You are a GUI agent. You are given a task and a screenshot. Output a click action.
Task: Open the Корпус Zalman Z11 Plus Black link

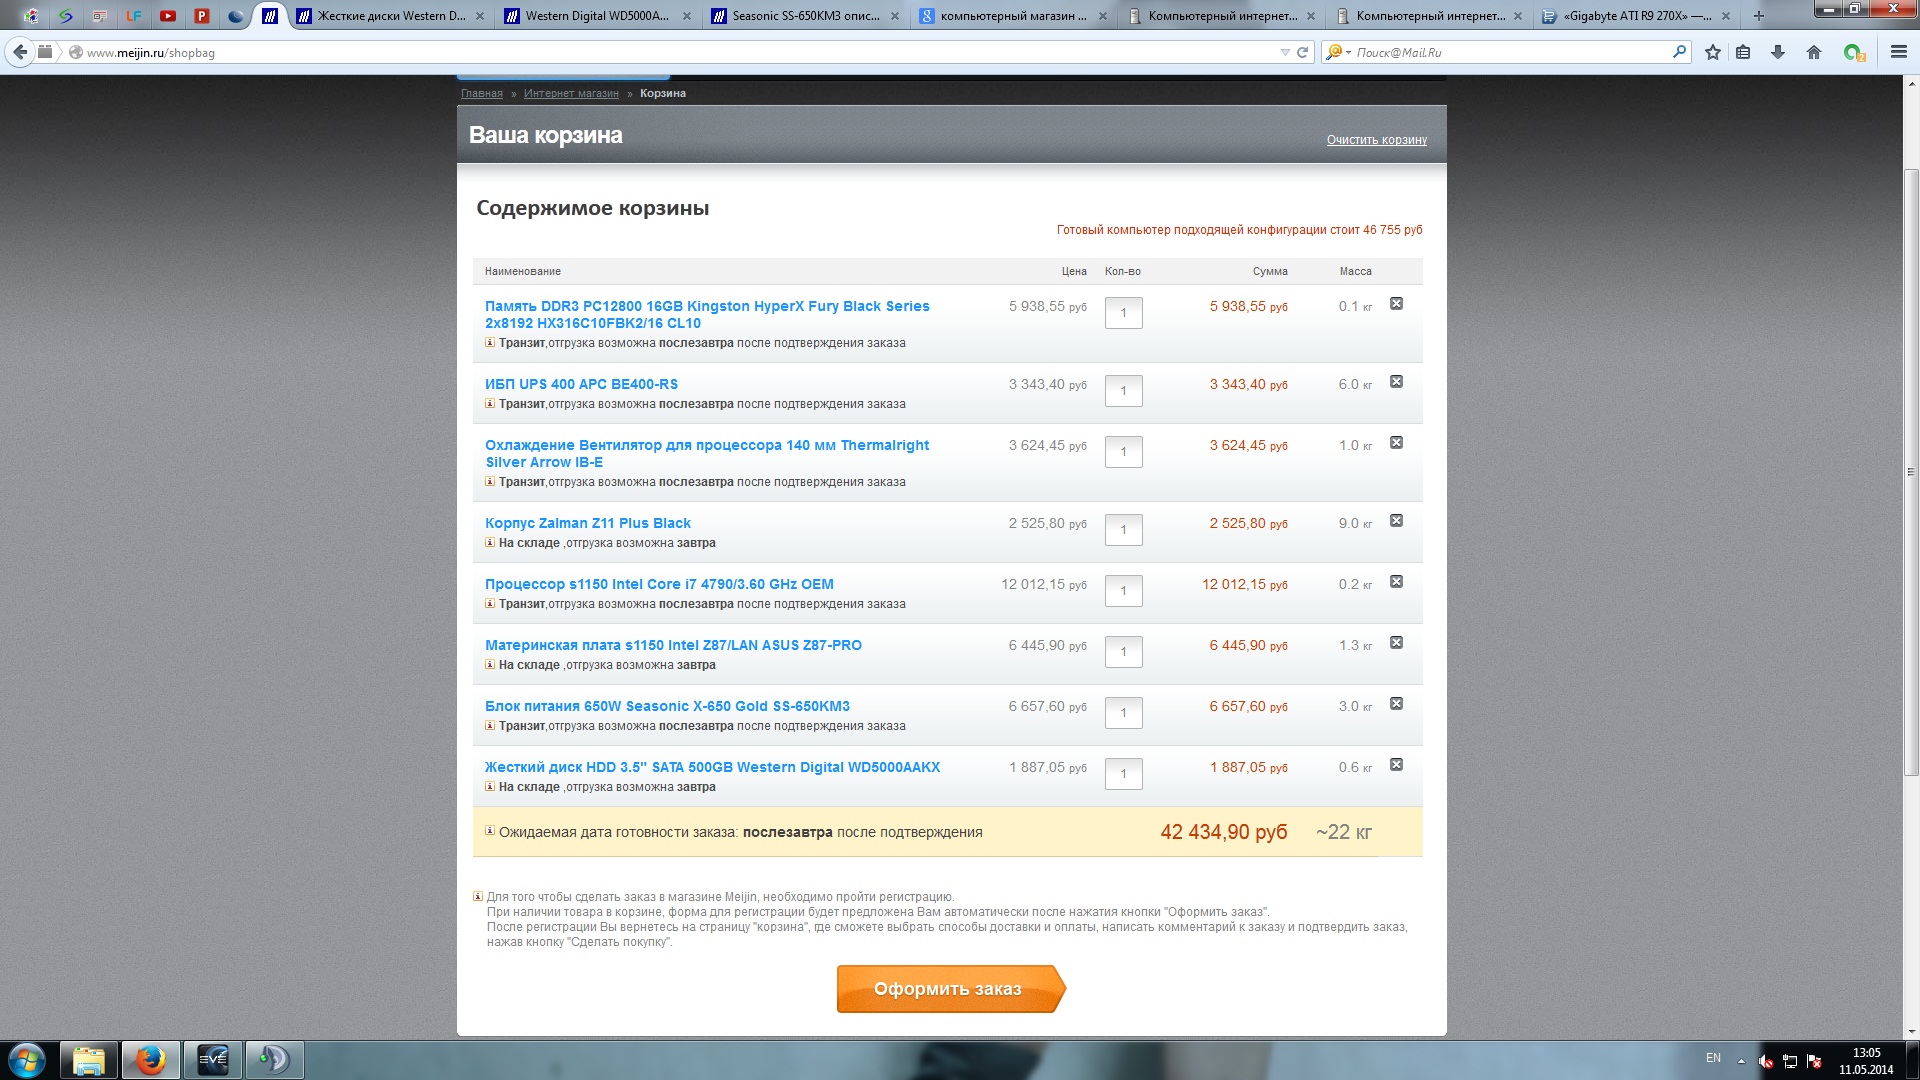588,523
